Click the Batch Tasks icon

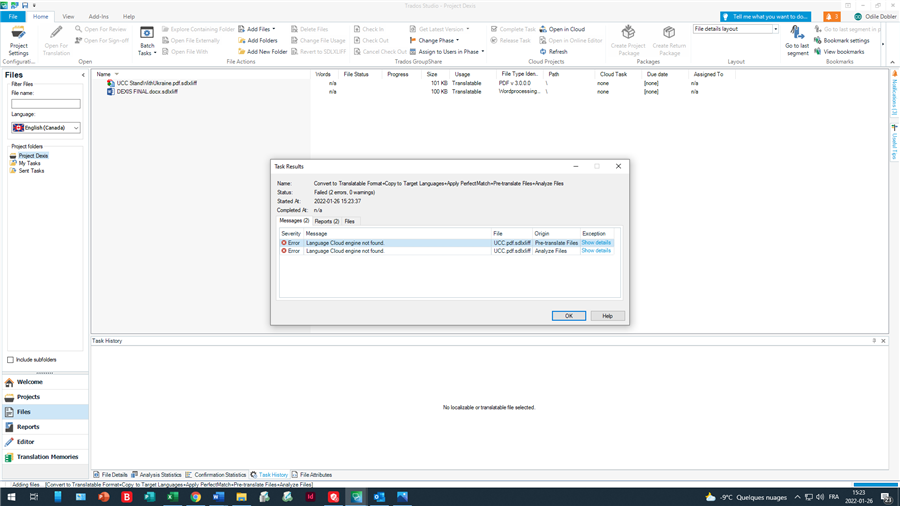point(147,34)
